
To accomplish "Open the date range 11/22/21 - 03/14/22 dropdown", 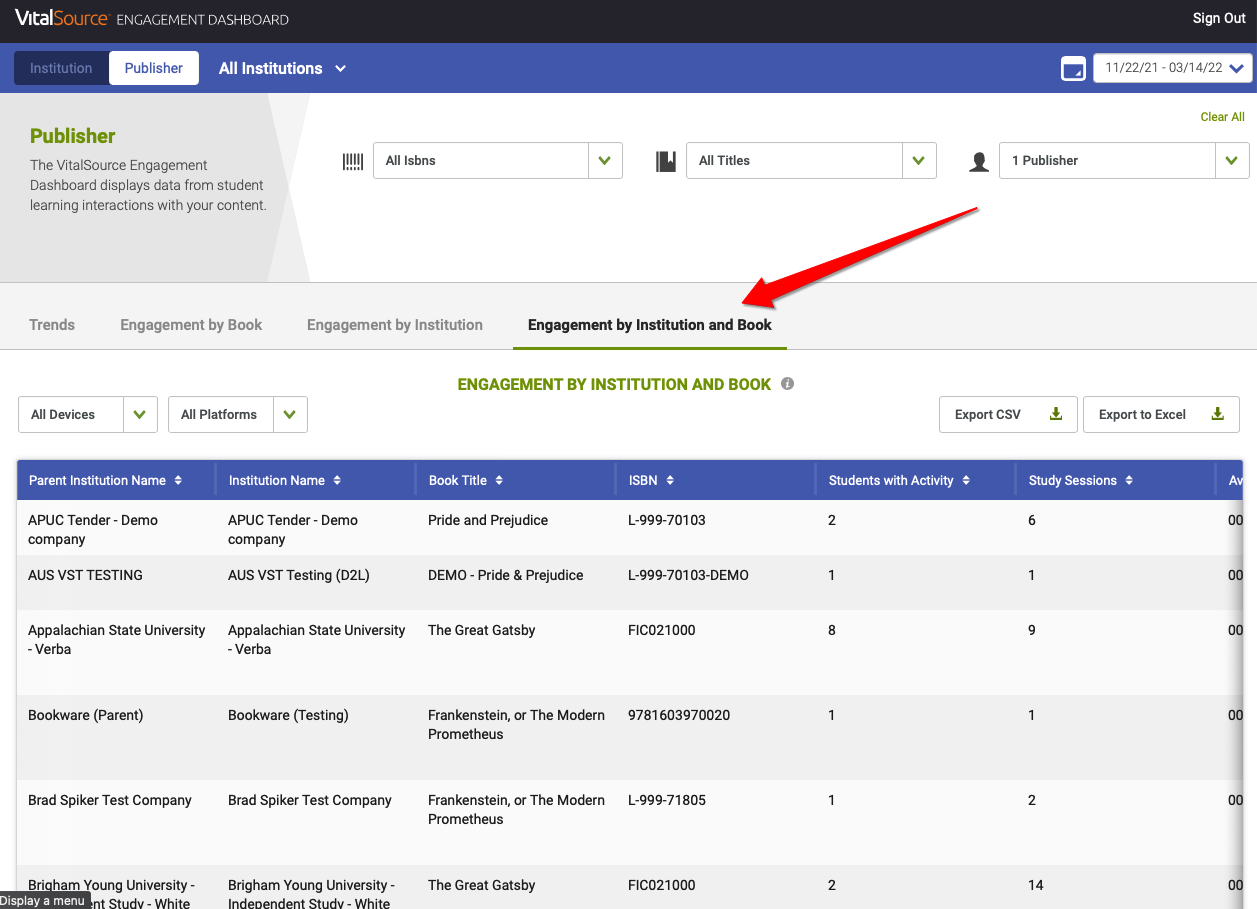I will [1173, 68].
